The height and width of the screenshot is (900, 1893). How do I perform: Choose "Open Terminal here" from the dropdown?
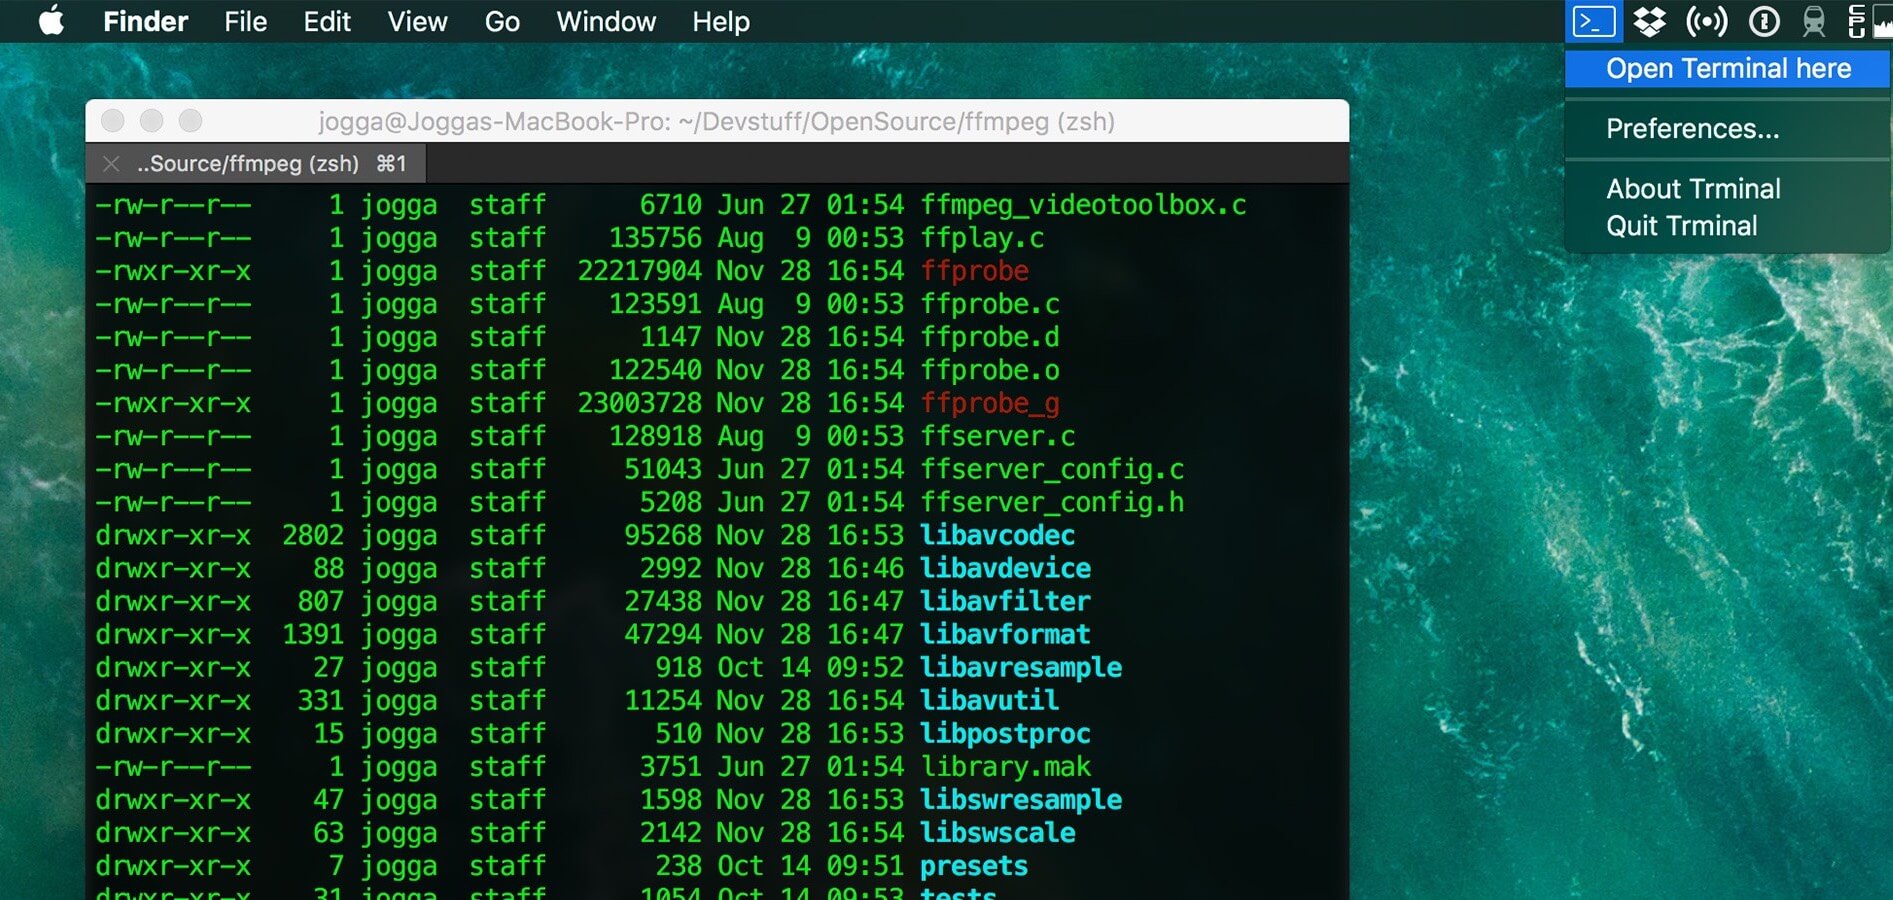coord(1727,68)
